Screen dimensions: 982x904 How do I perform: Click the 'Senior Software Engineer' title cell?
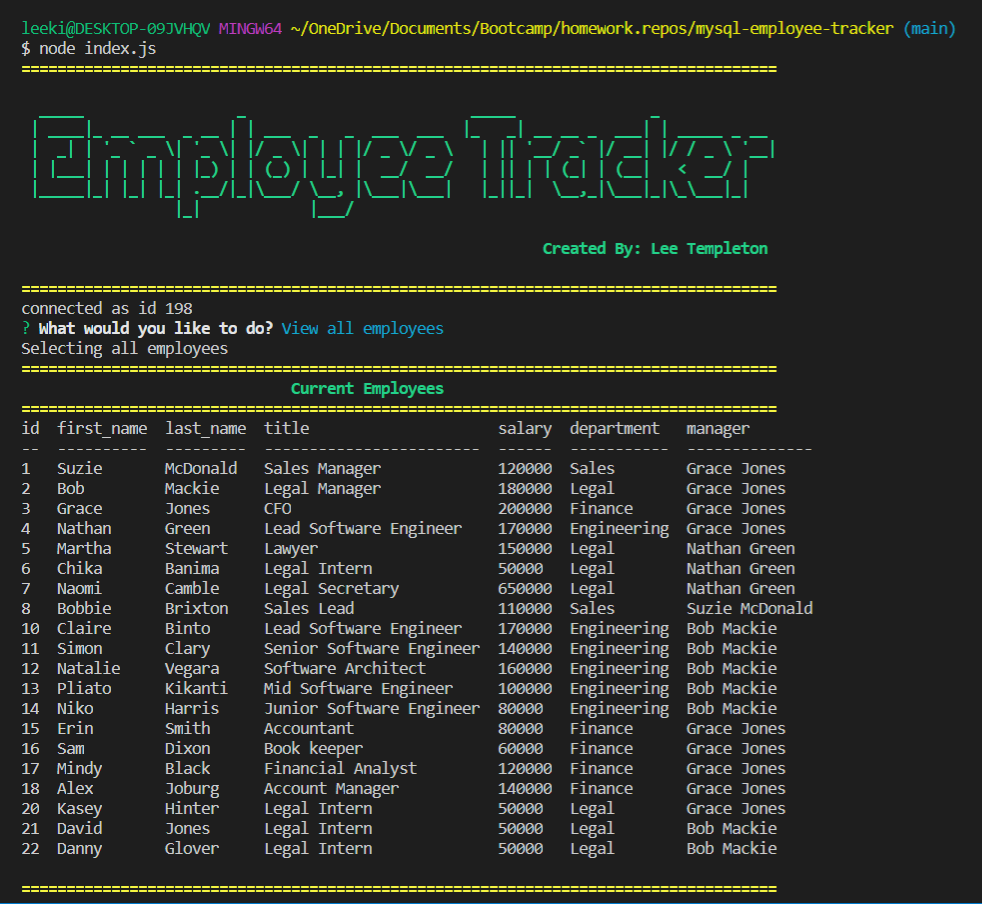[x=372, y=648]
